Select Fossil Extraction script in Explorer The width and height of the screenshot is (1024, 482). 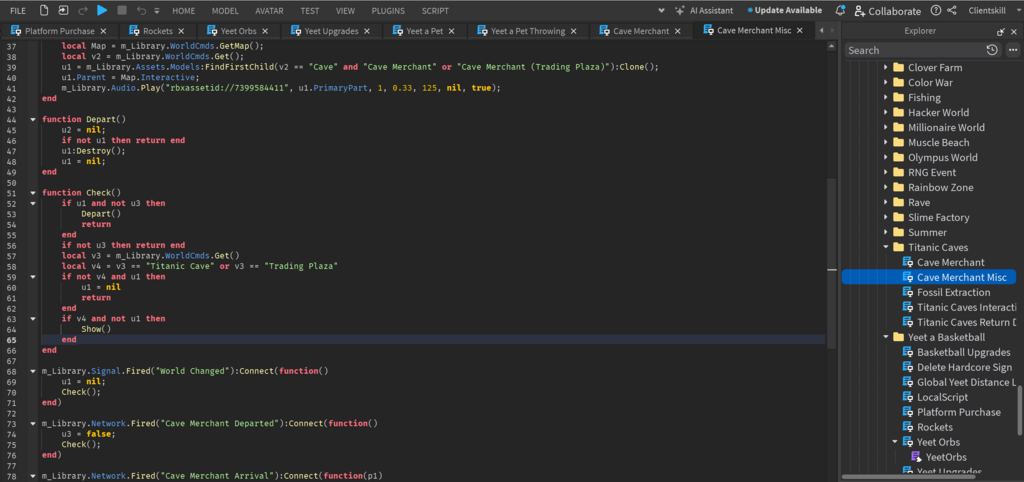tap(953, 292)
